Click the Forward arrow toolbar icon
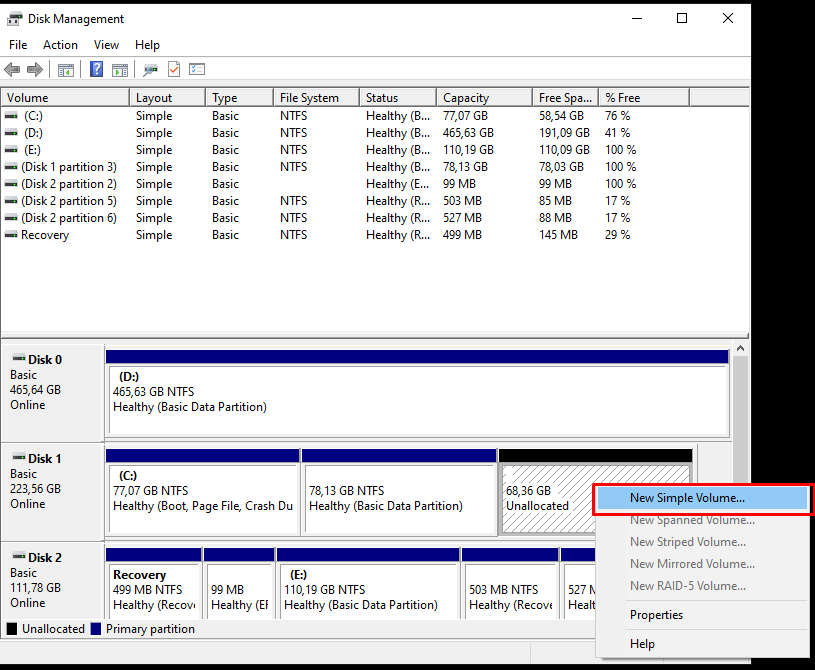Viewport: 815px width, 670px height. [x=35, y=69]
